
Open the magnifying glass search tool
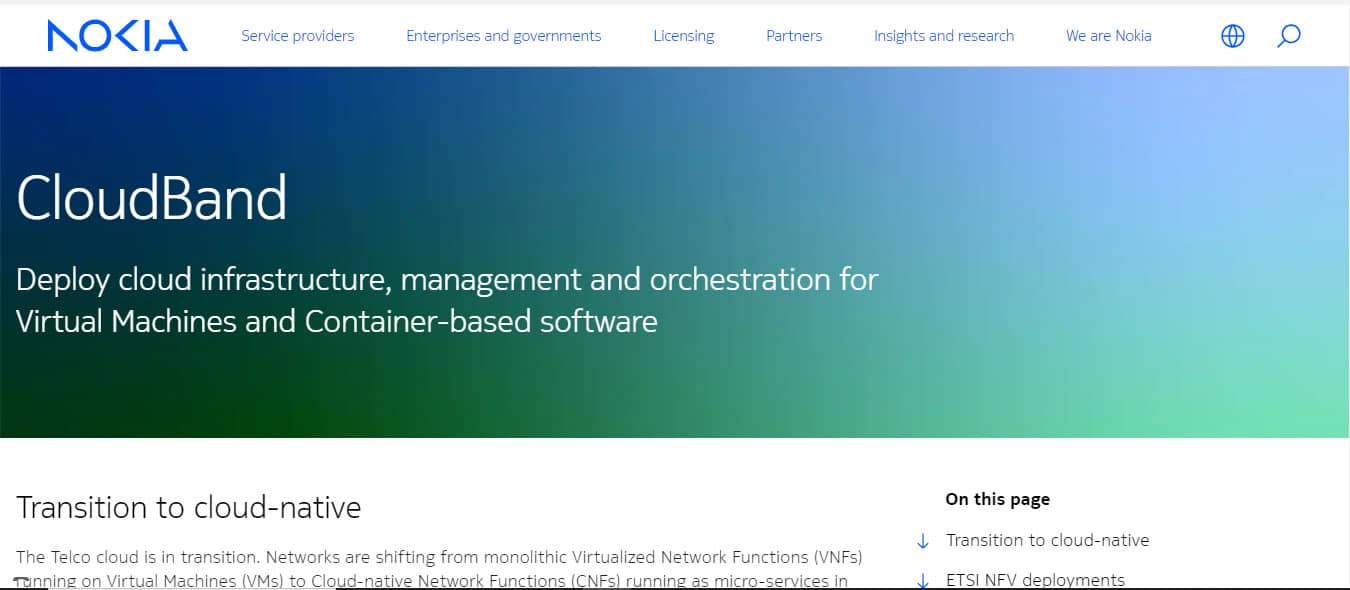pos(1289,35)
